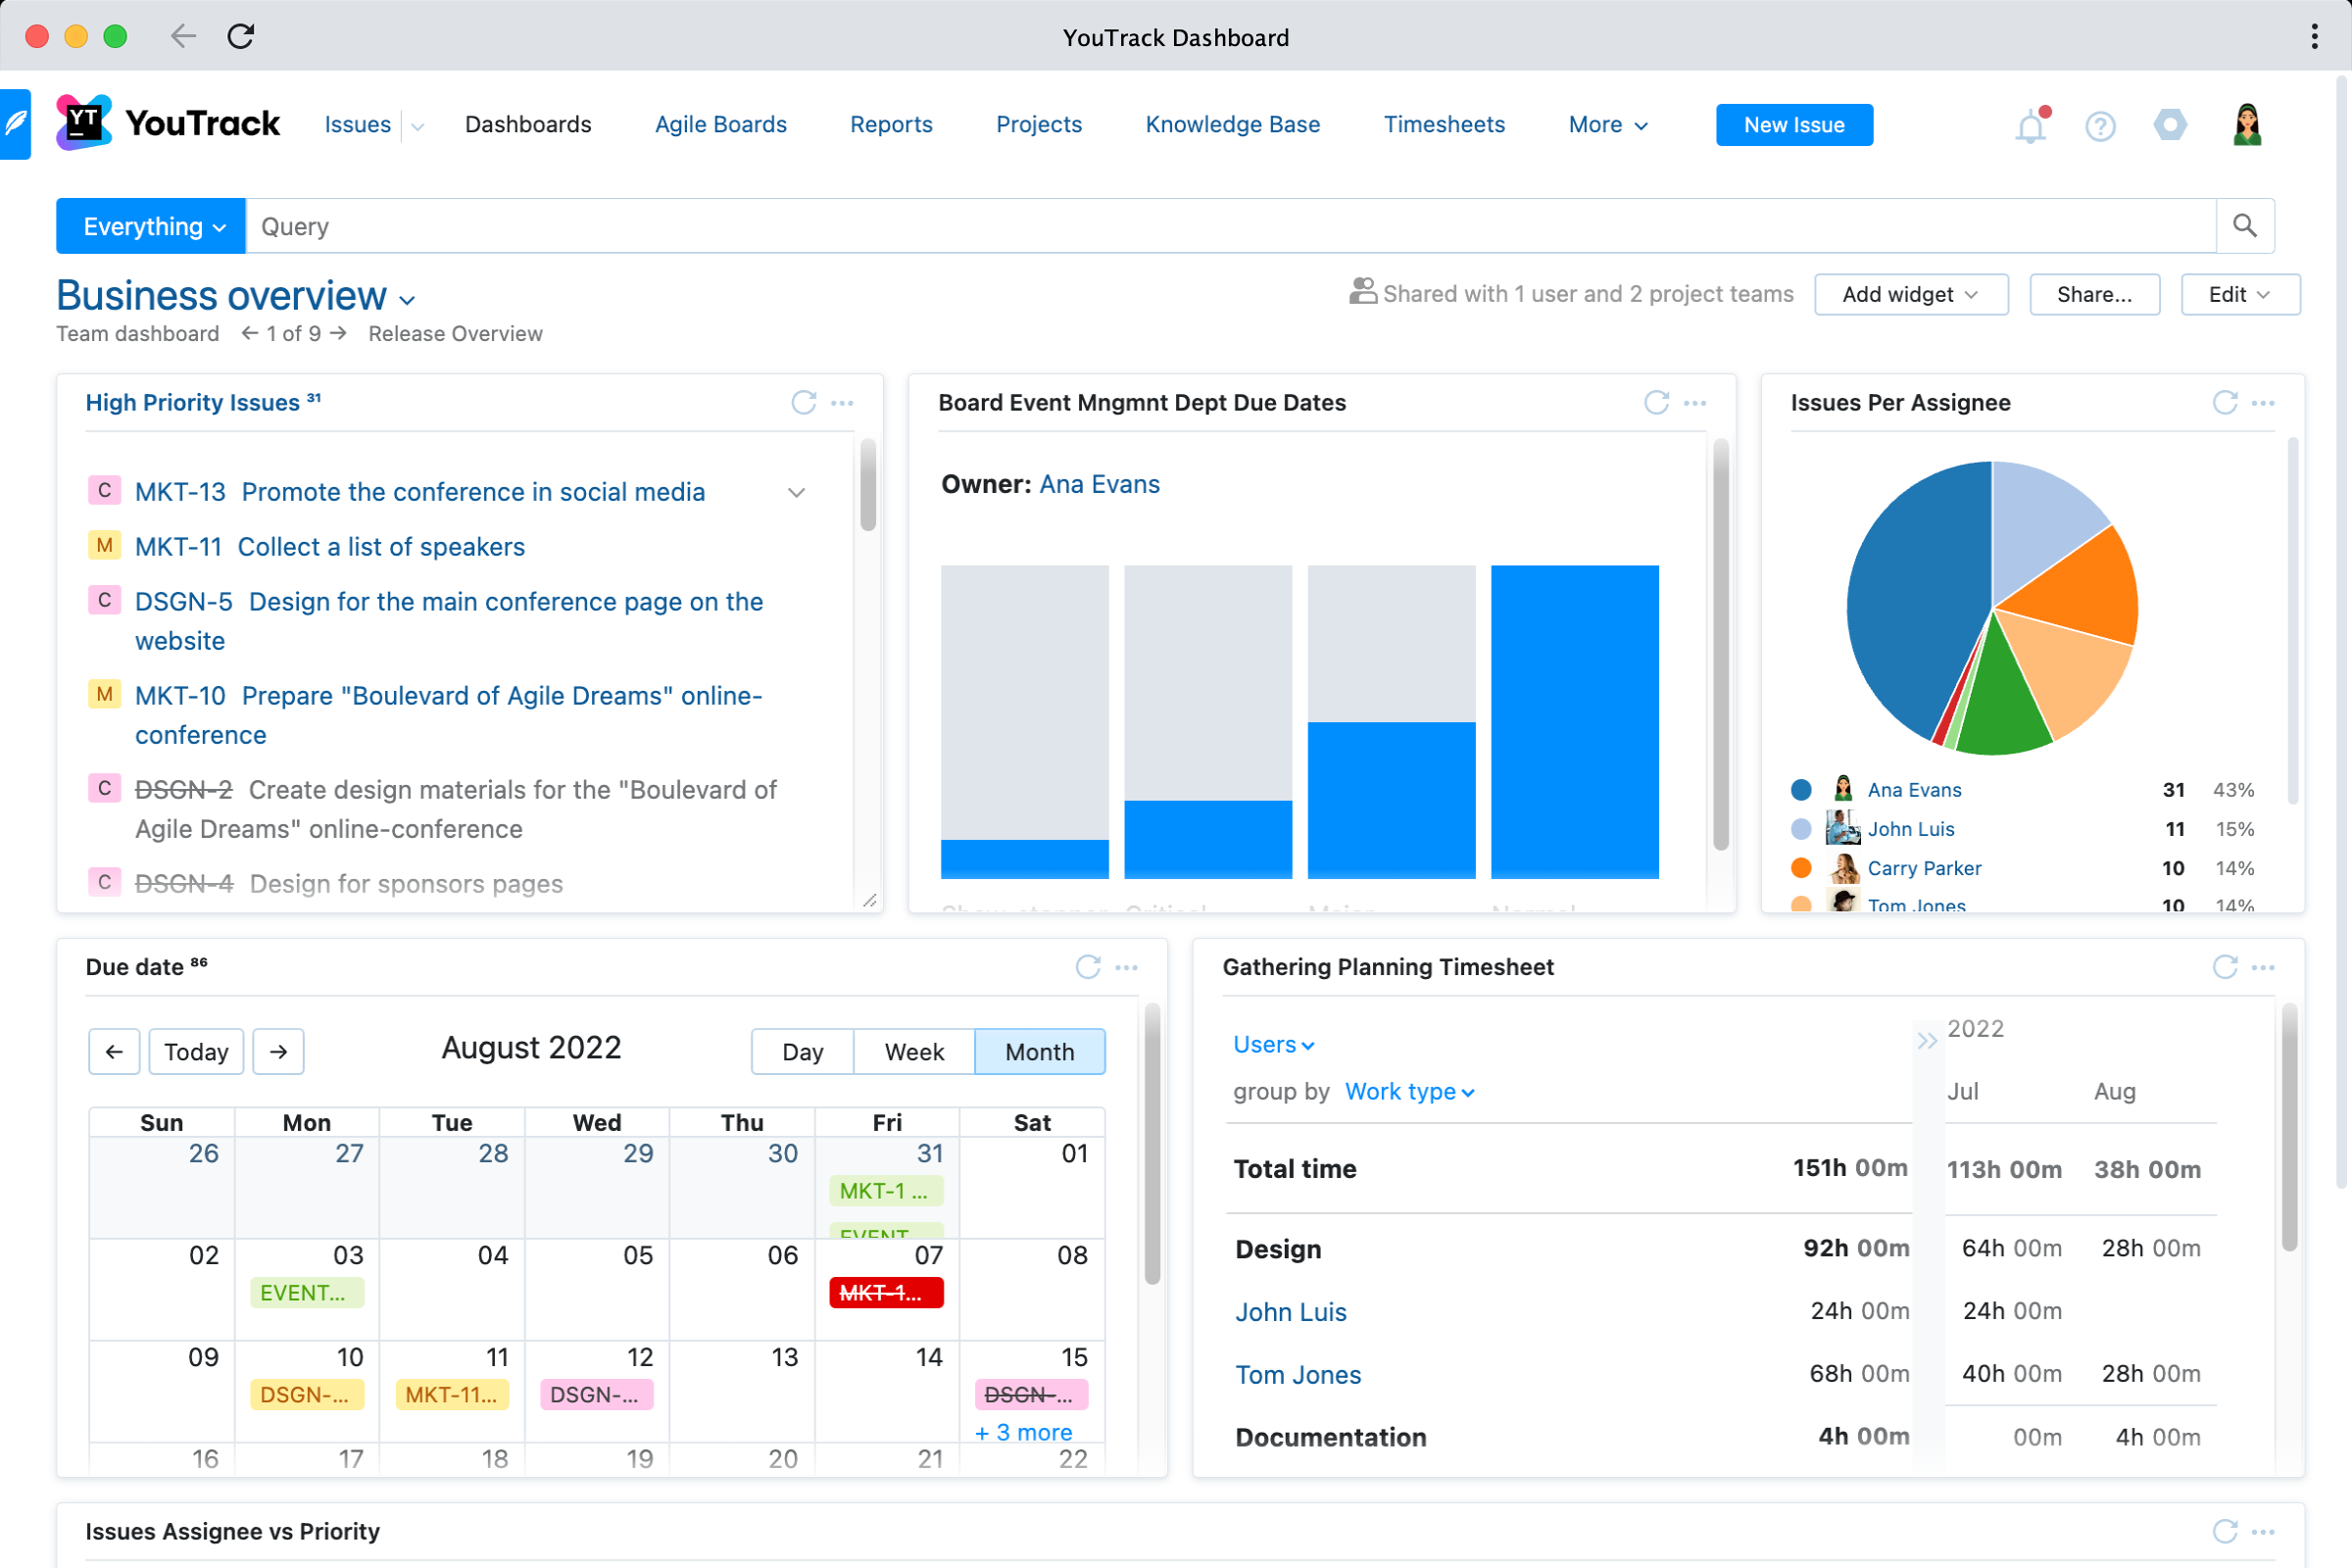Show the + 3 more calendar events
The height and width of the screenshot is (1568, 2352).
(x=1023, y=1432)
